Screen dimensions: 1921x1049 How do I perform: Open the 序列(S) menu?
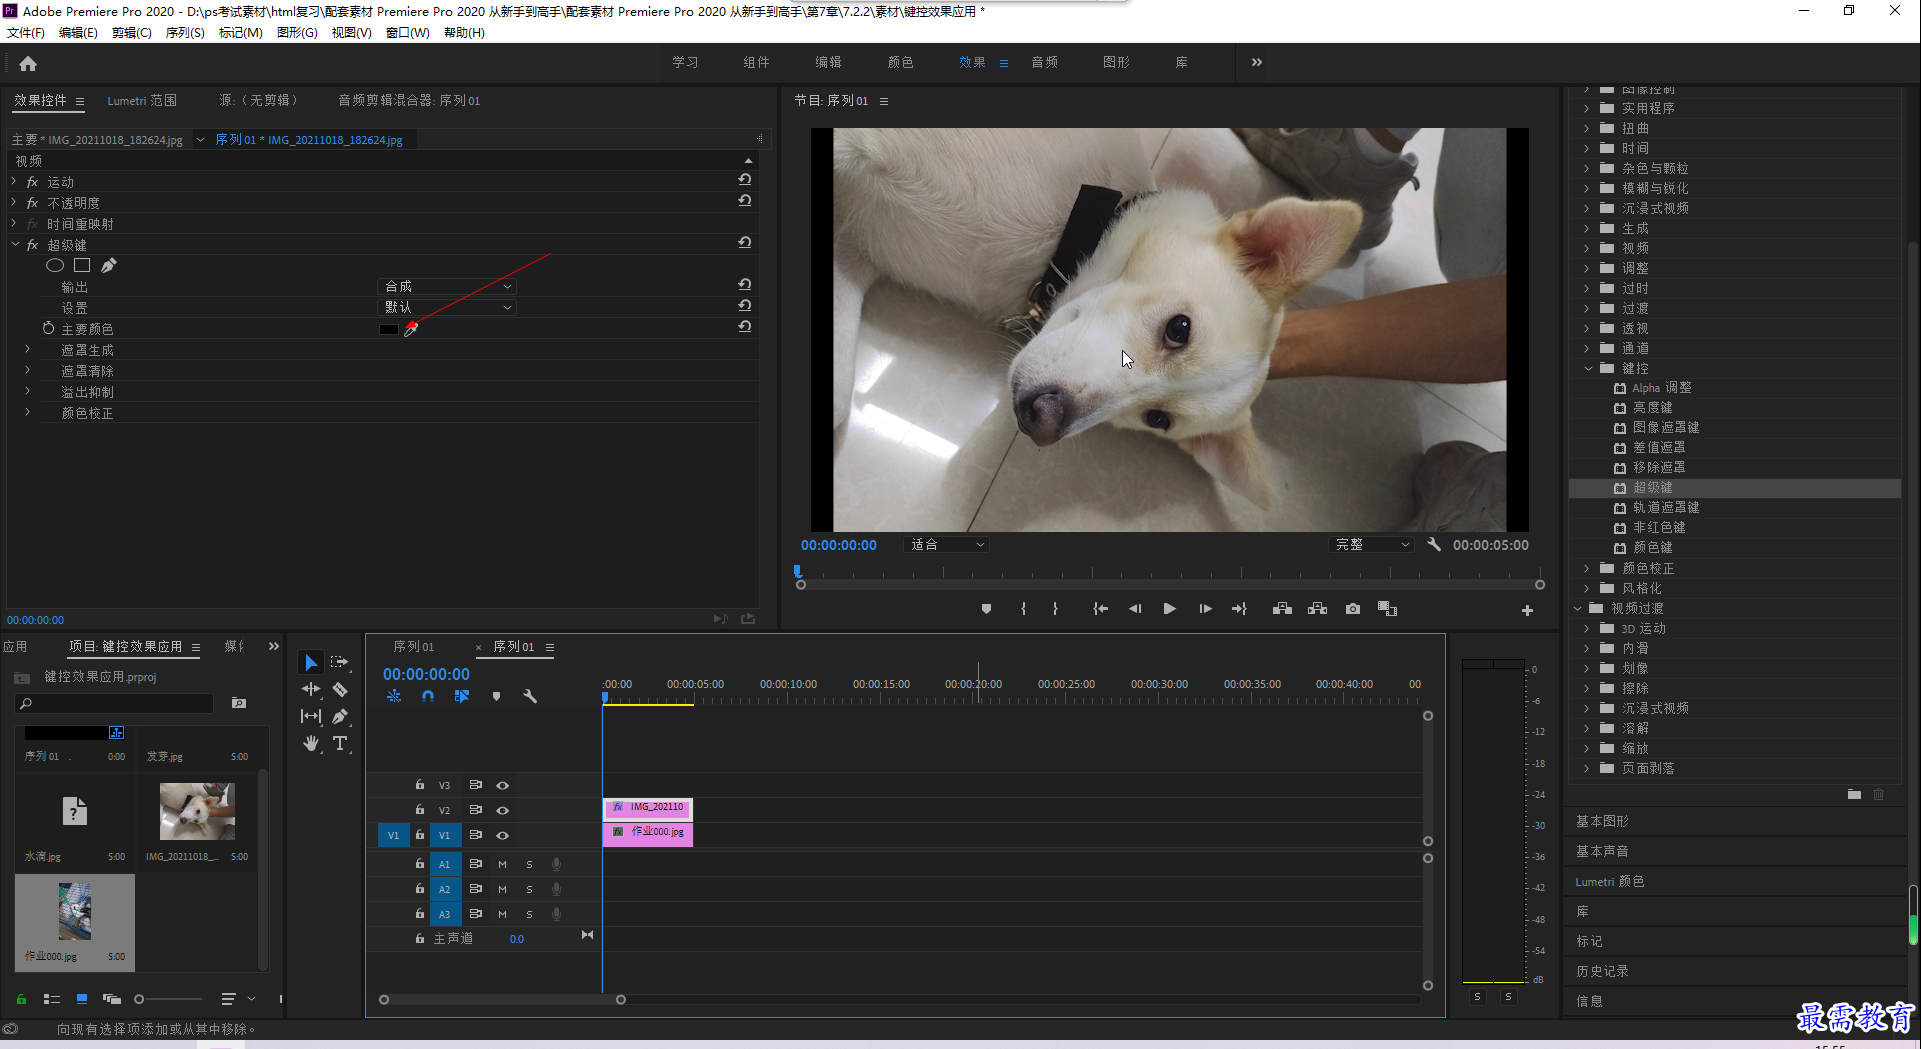(185, 32)
